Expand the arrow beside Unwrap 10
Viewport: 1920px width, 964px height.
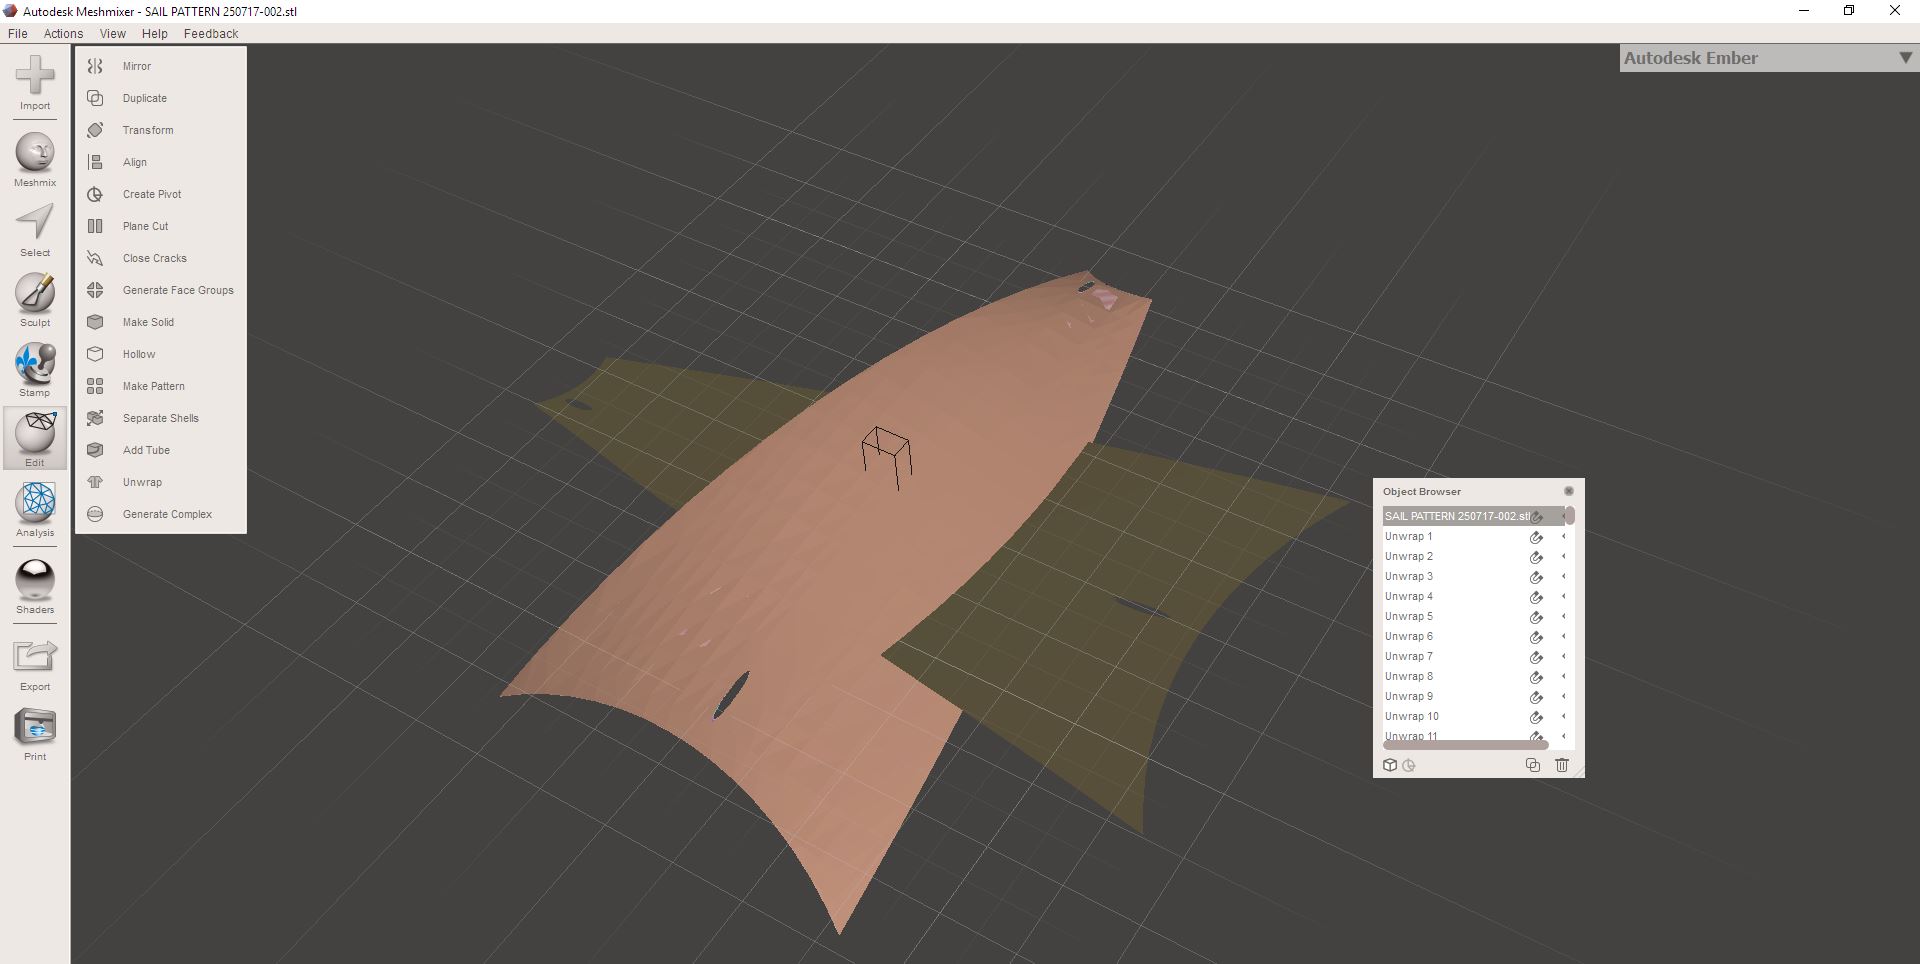point(1562,717)
